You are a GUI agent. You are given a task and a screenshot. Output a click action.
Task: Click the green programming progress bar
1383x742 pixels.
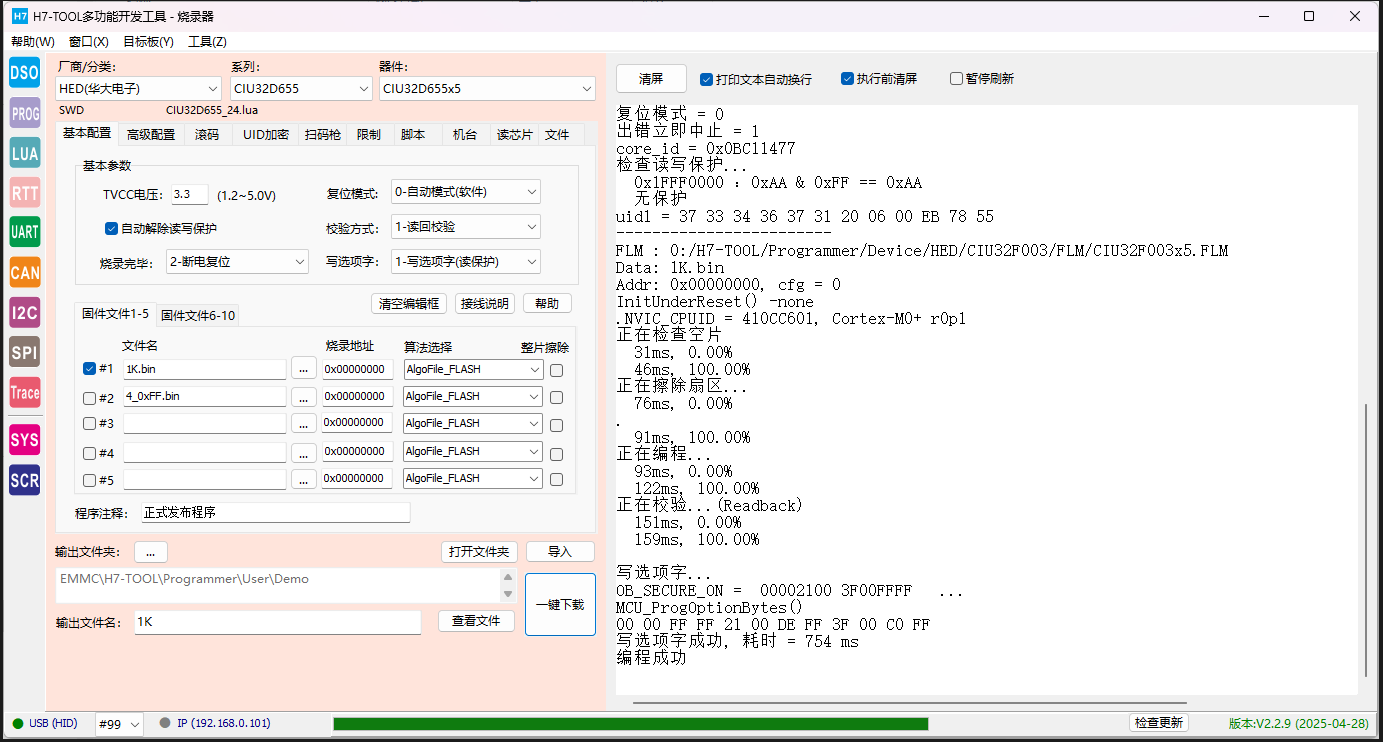click(x=630, y=724)
